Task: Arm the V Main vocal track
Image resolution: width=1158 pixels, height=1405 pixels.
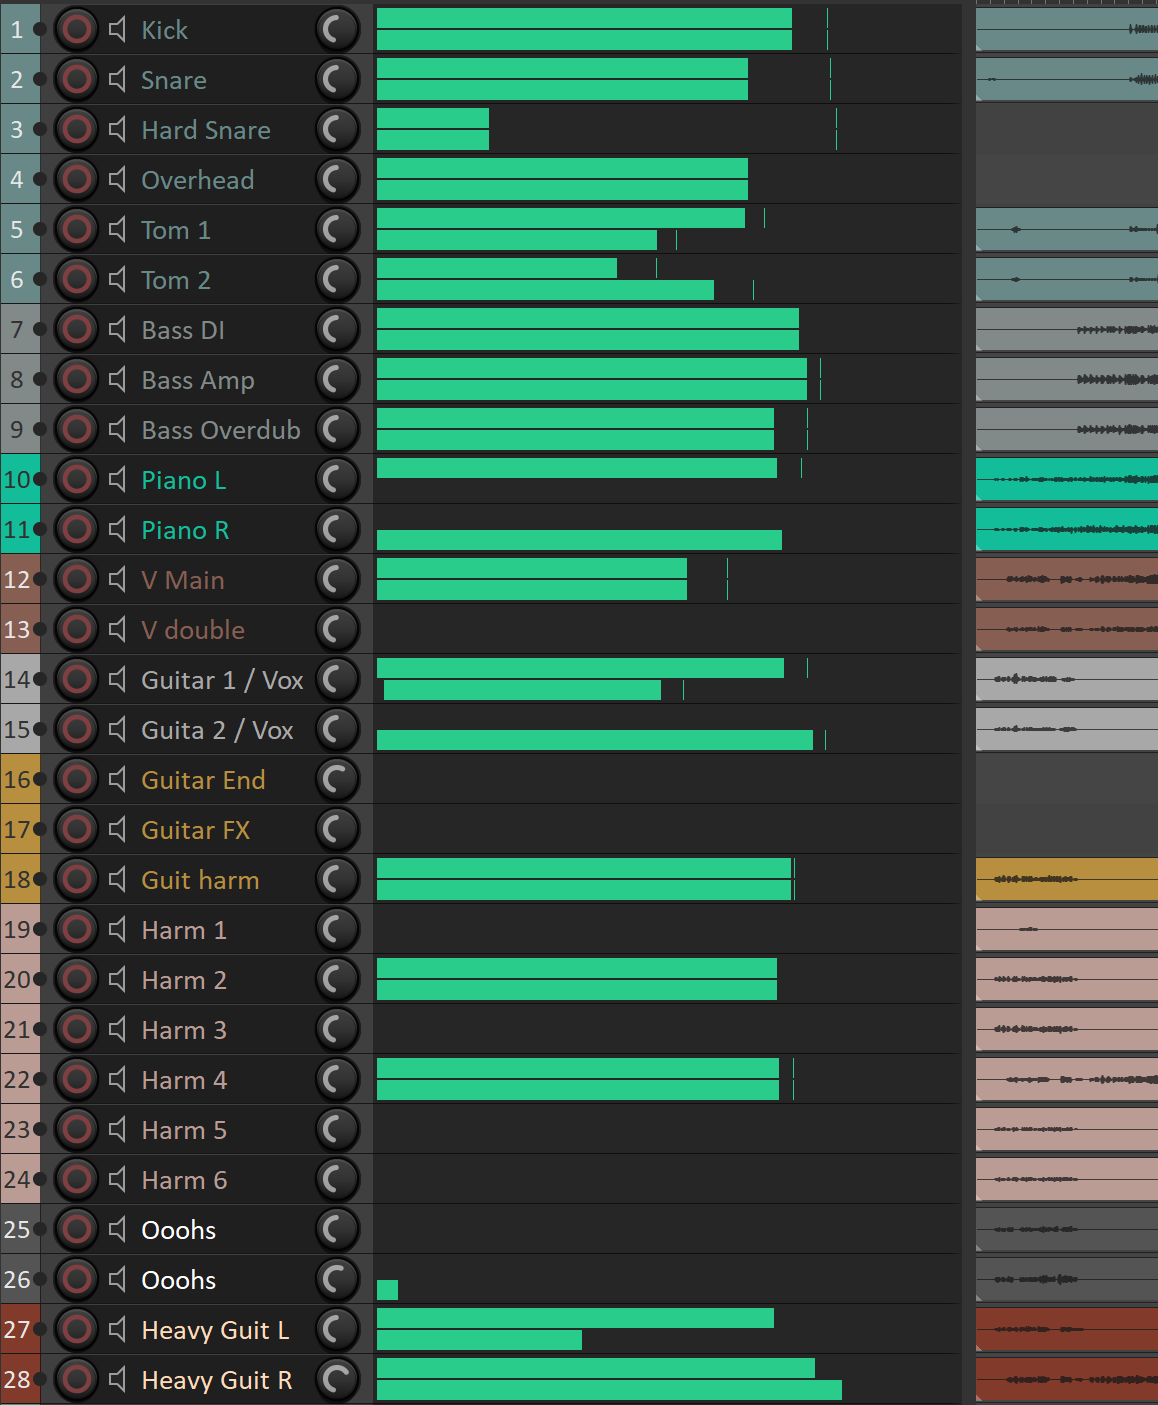Action: pyautogui.click(x=76, y=580)
